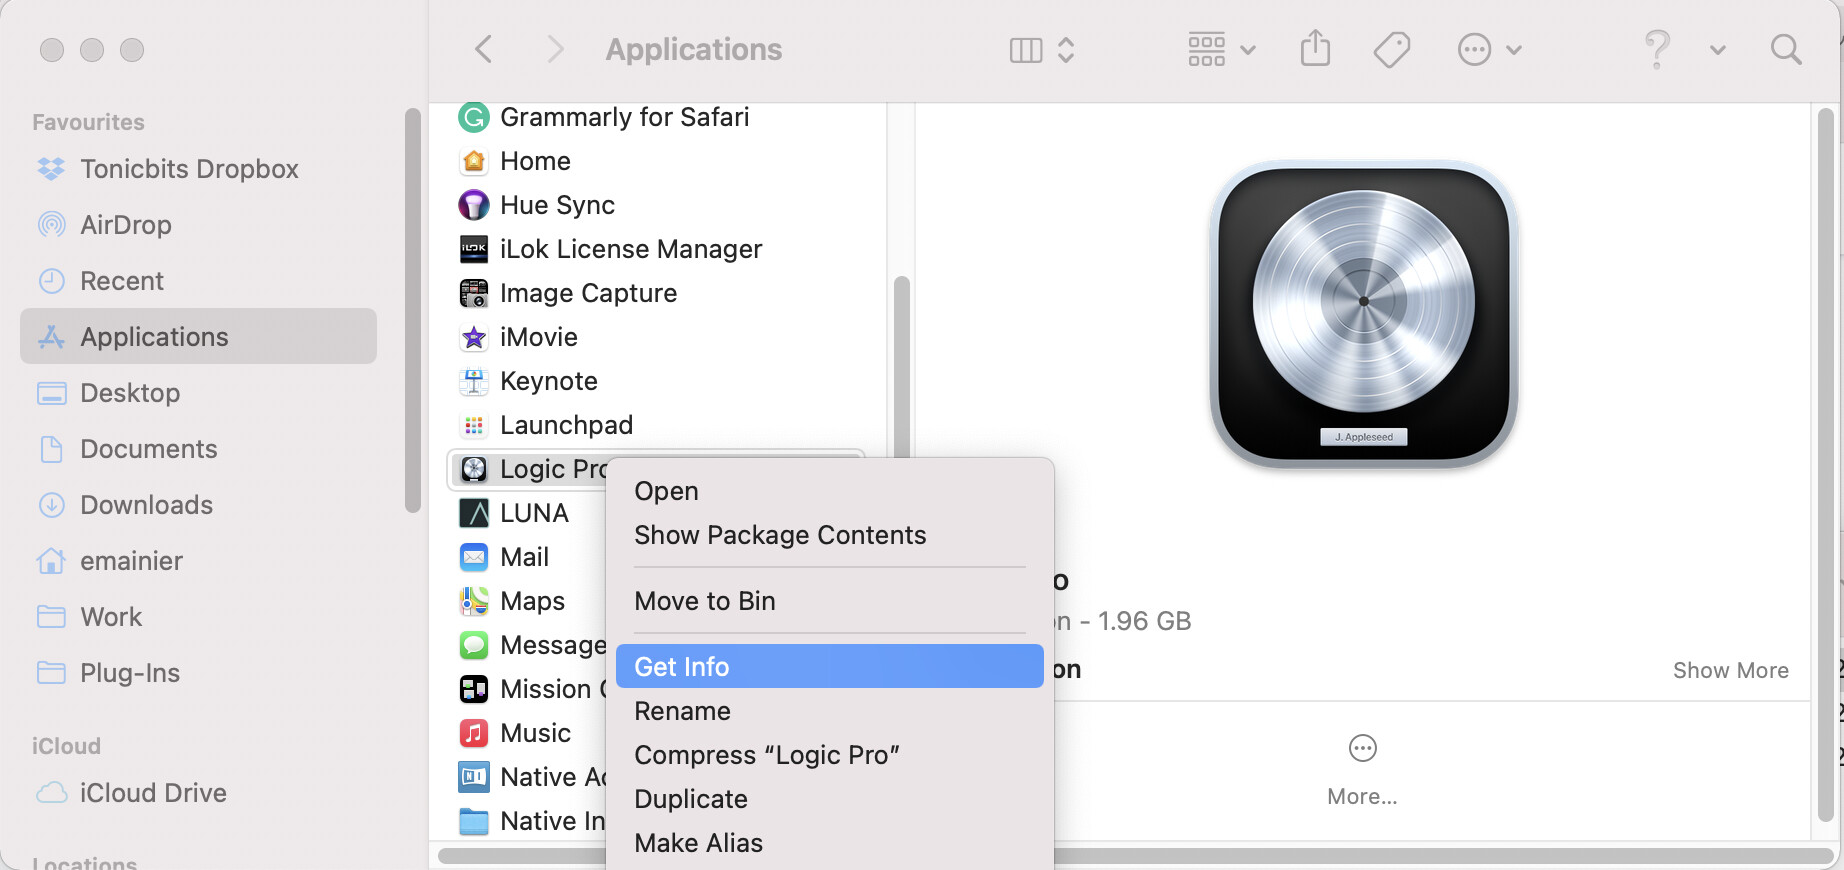Open the view switcher up-down arrows

(x=1066, y=50)
